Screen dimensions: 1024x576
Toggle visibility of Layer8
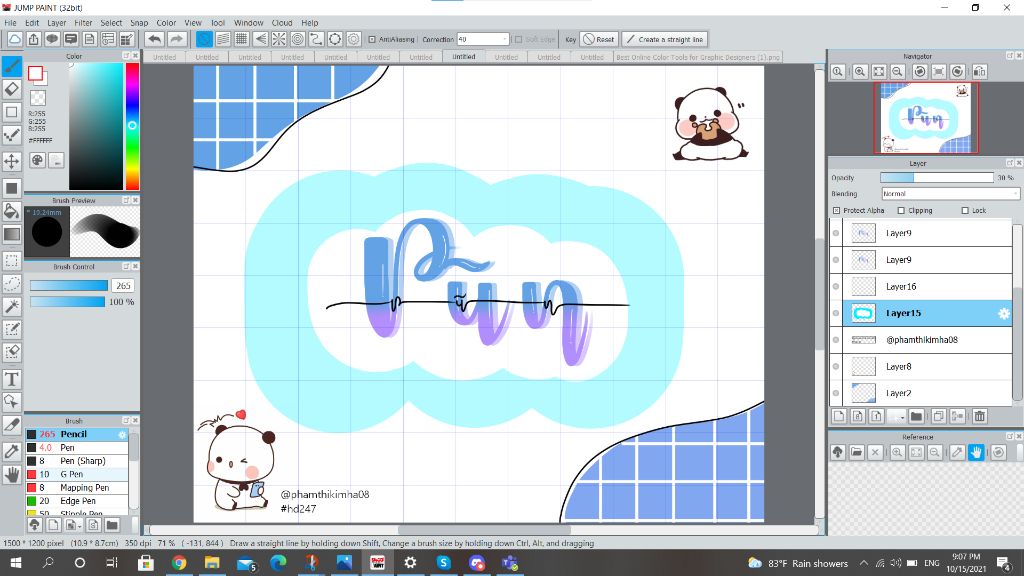pyautogui.click(x=836, y=366)
